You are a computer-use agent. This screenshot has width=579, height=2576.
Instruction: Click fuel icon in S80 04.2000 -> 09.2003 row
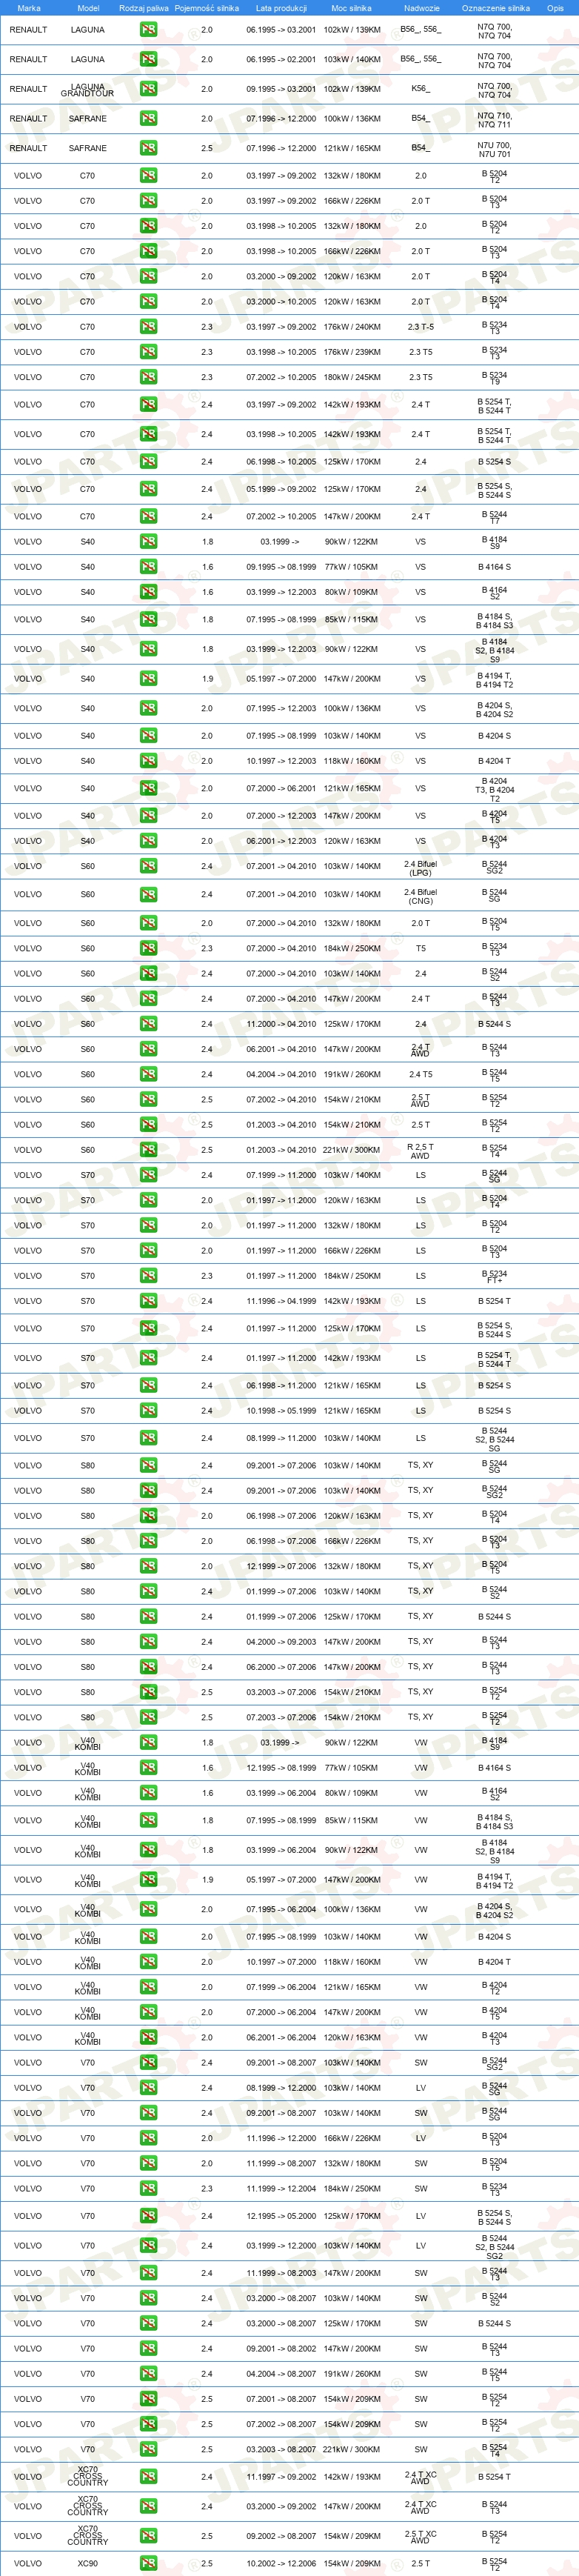(148, 1642)
